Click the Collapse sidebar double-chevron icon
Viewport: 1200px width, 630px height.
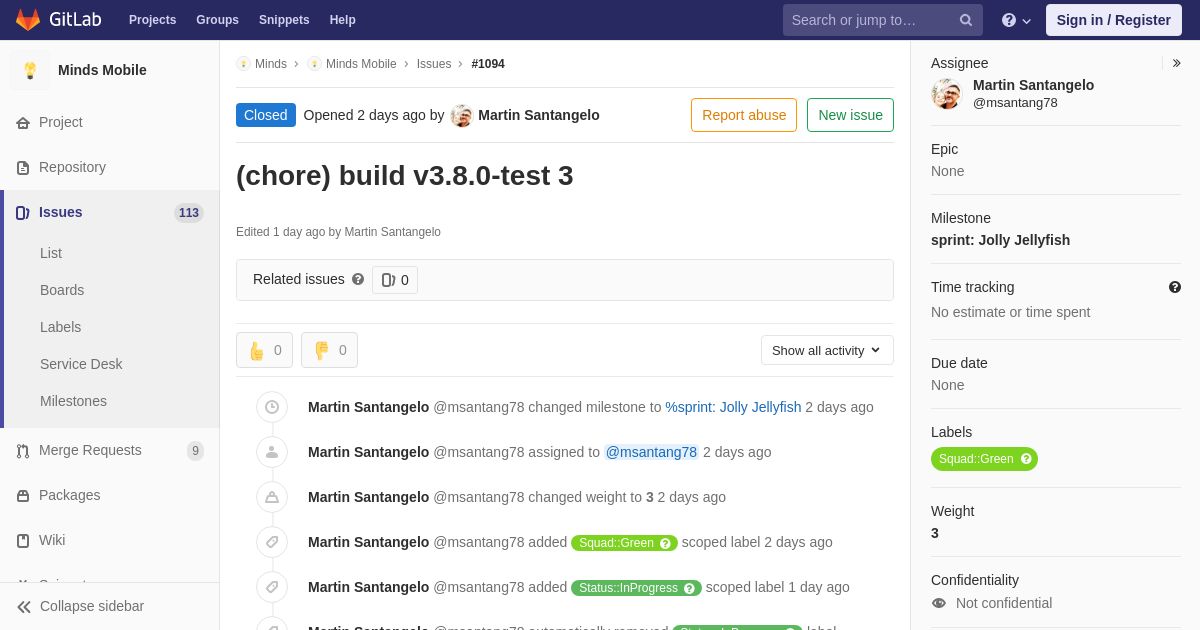24,607
